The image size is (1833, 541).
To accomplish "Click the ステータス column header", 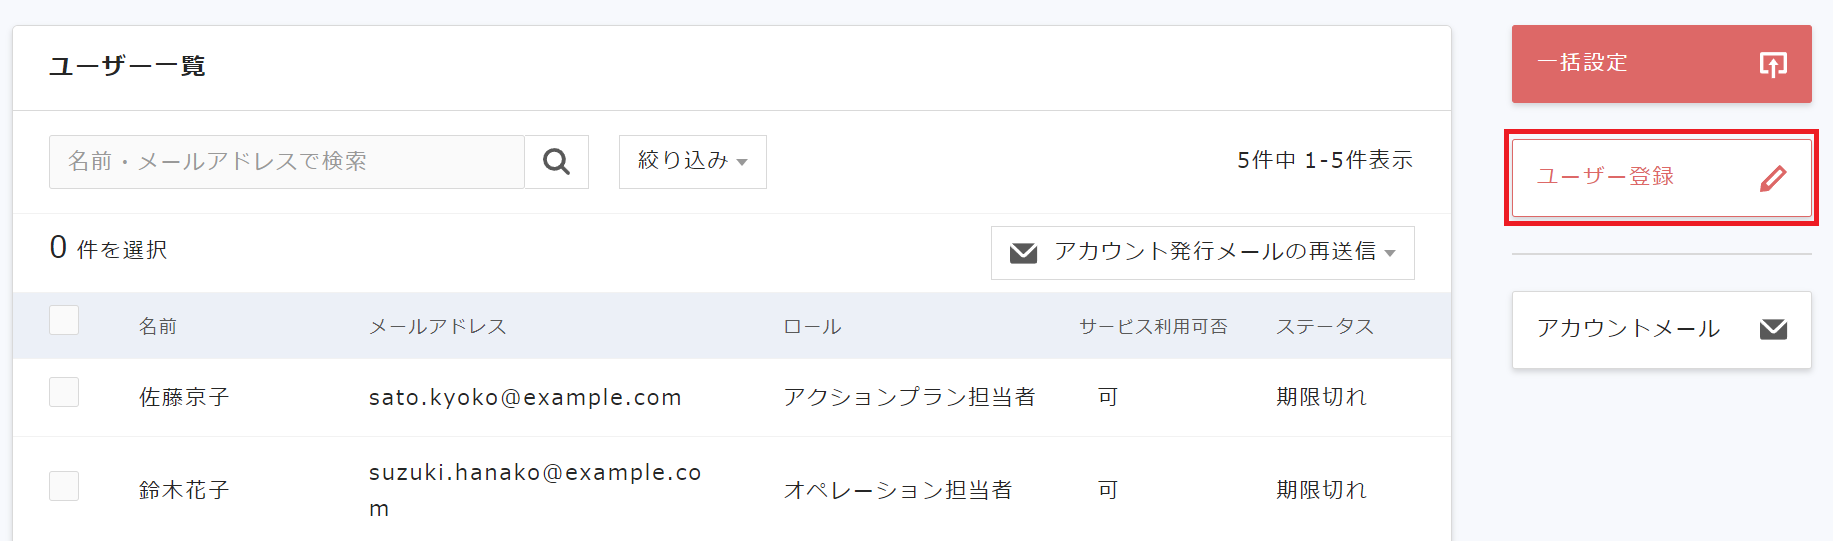I will (x=1325, y=327).
